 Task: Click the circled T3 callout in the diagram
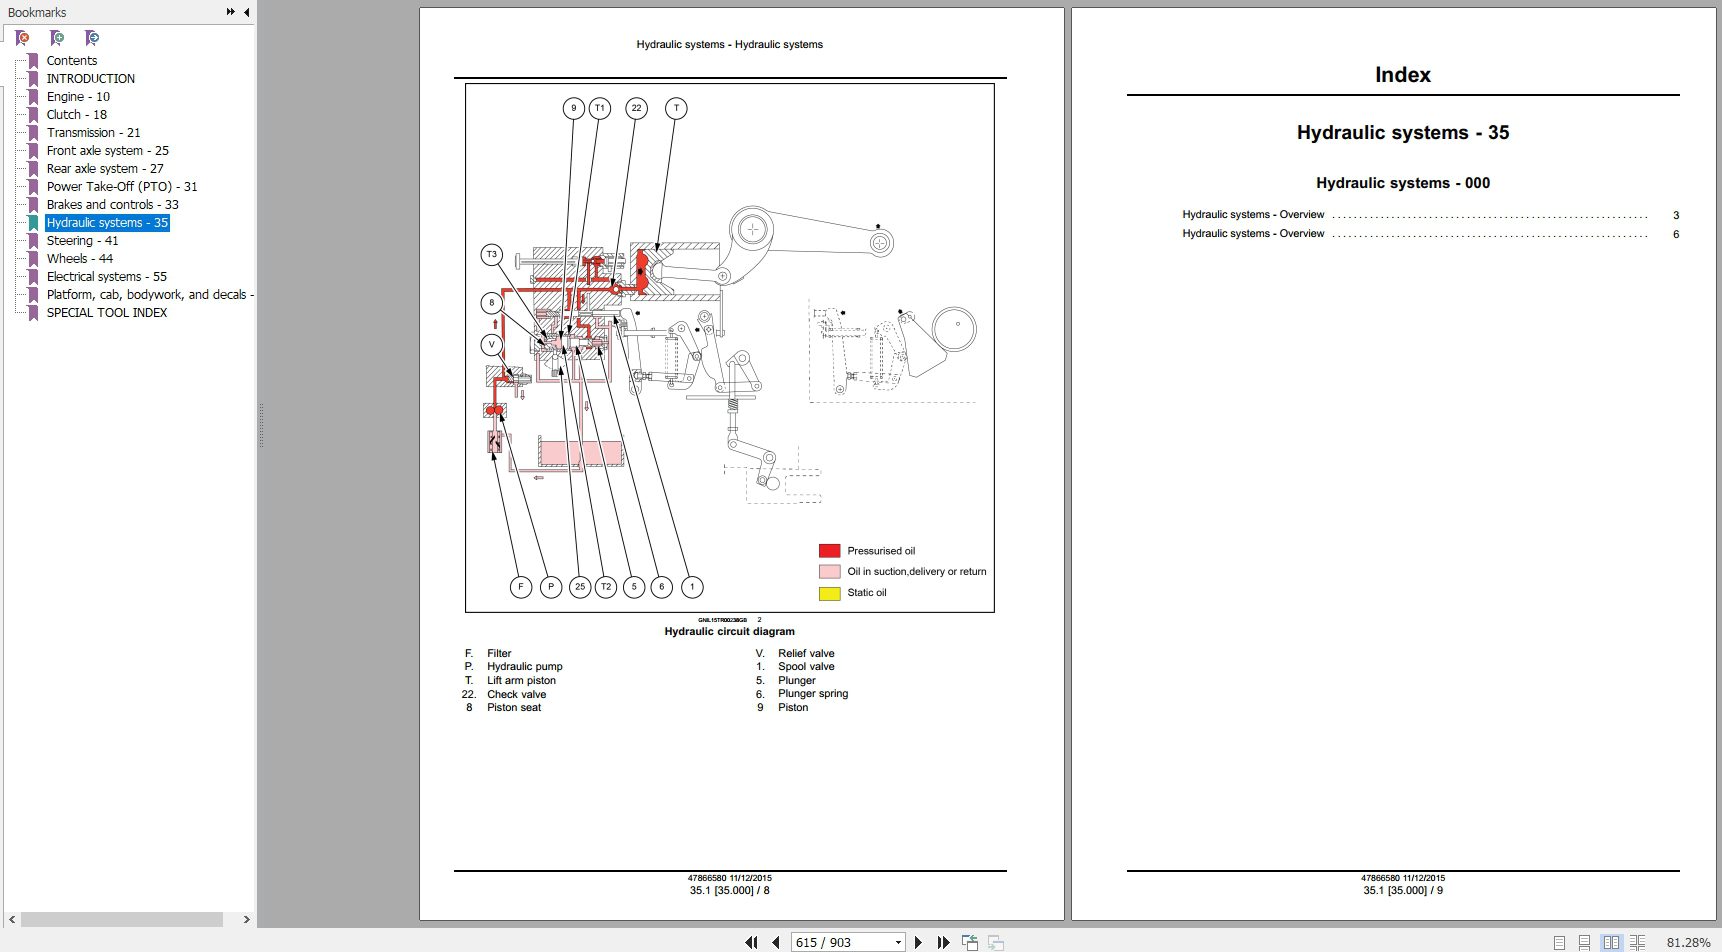pos(491,254)
